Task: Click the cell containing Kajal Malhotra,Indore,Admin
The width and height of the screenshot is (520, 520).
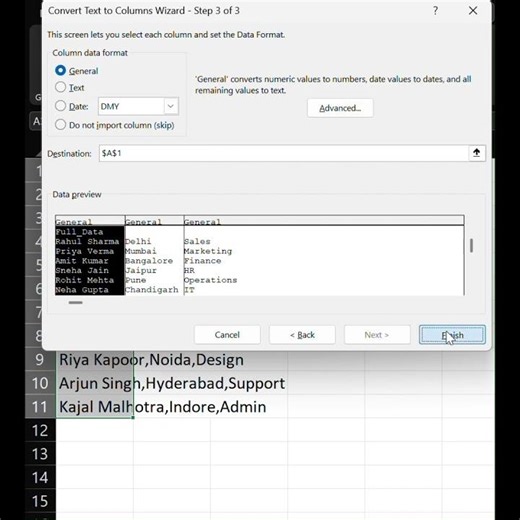Action: pos(95,407)
